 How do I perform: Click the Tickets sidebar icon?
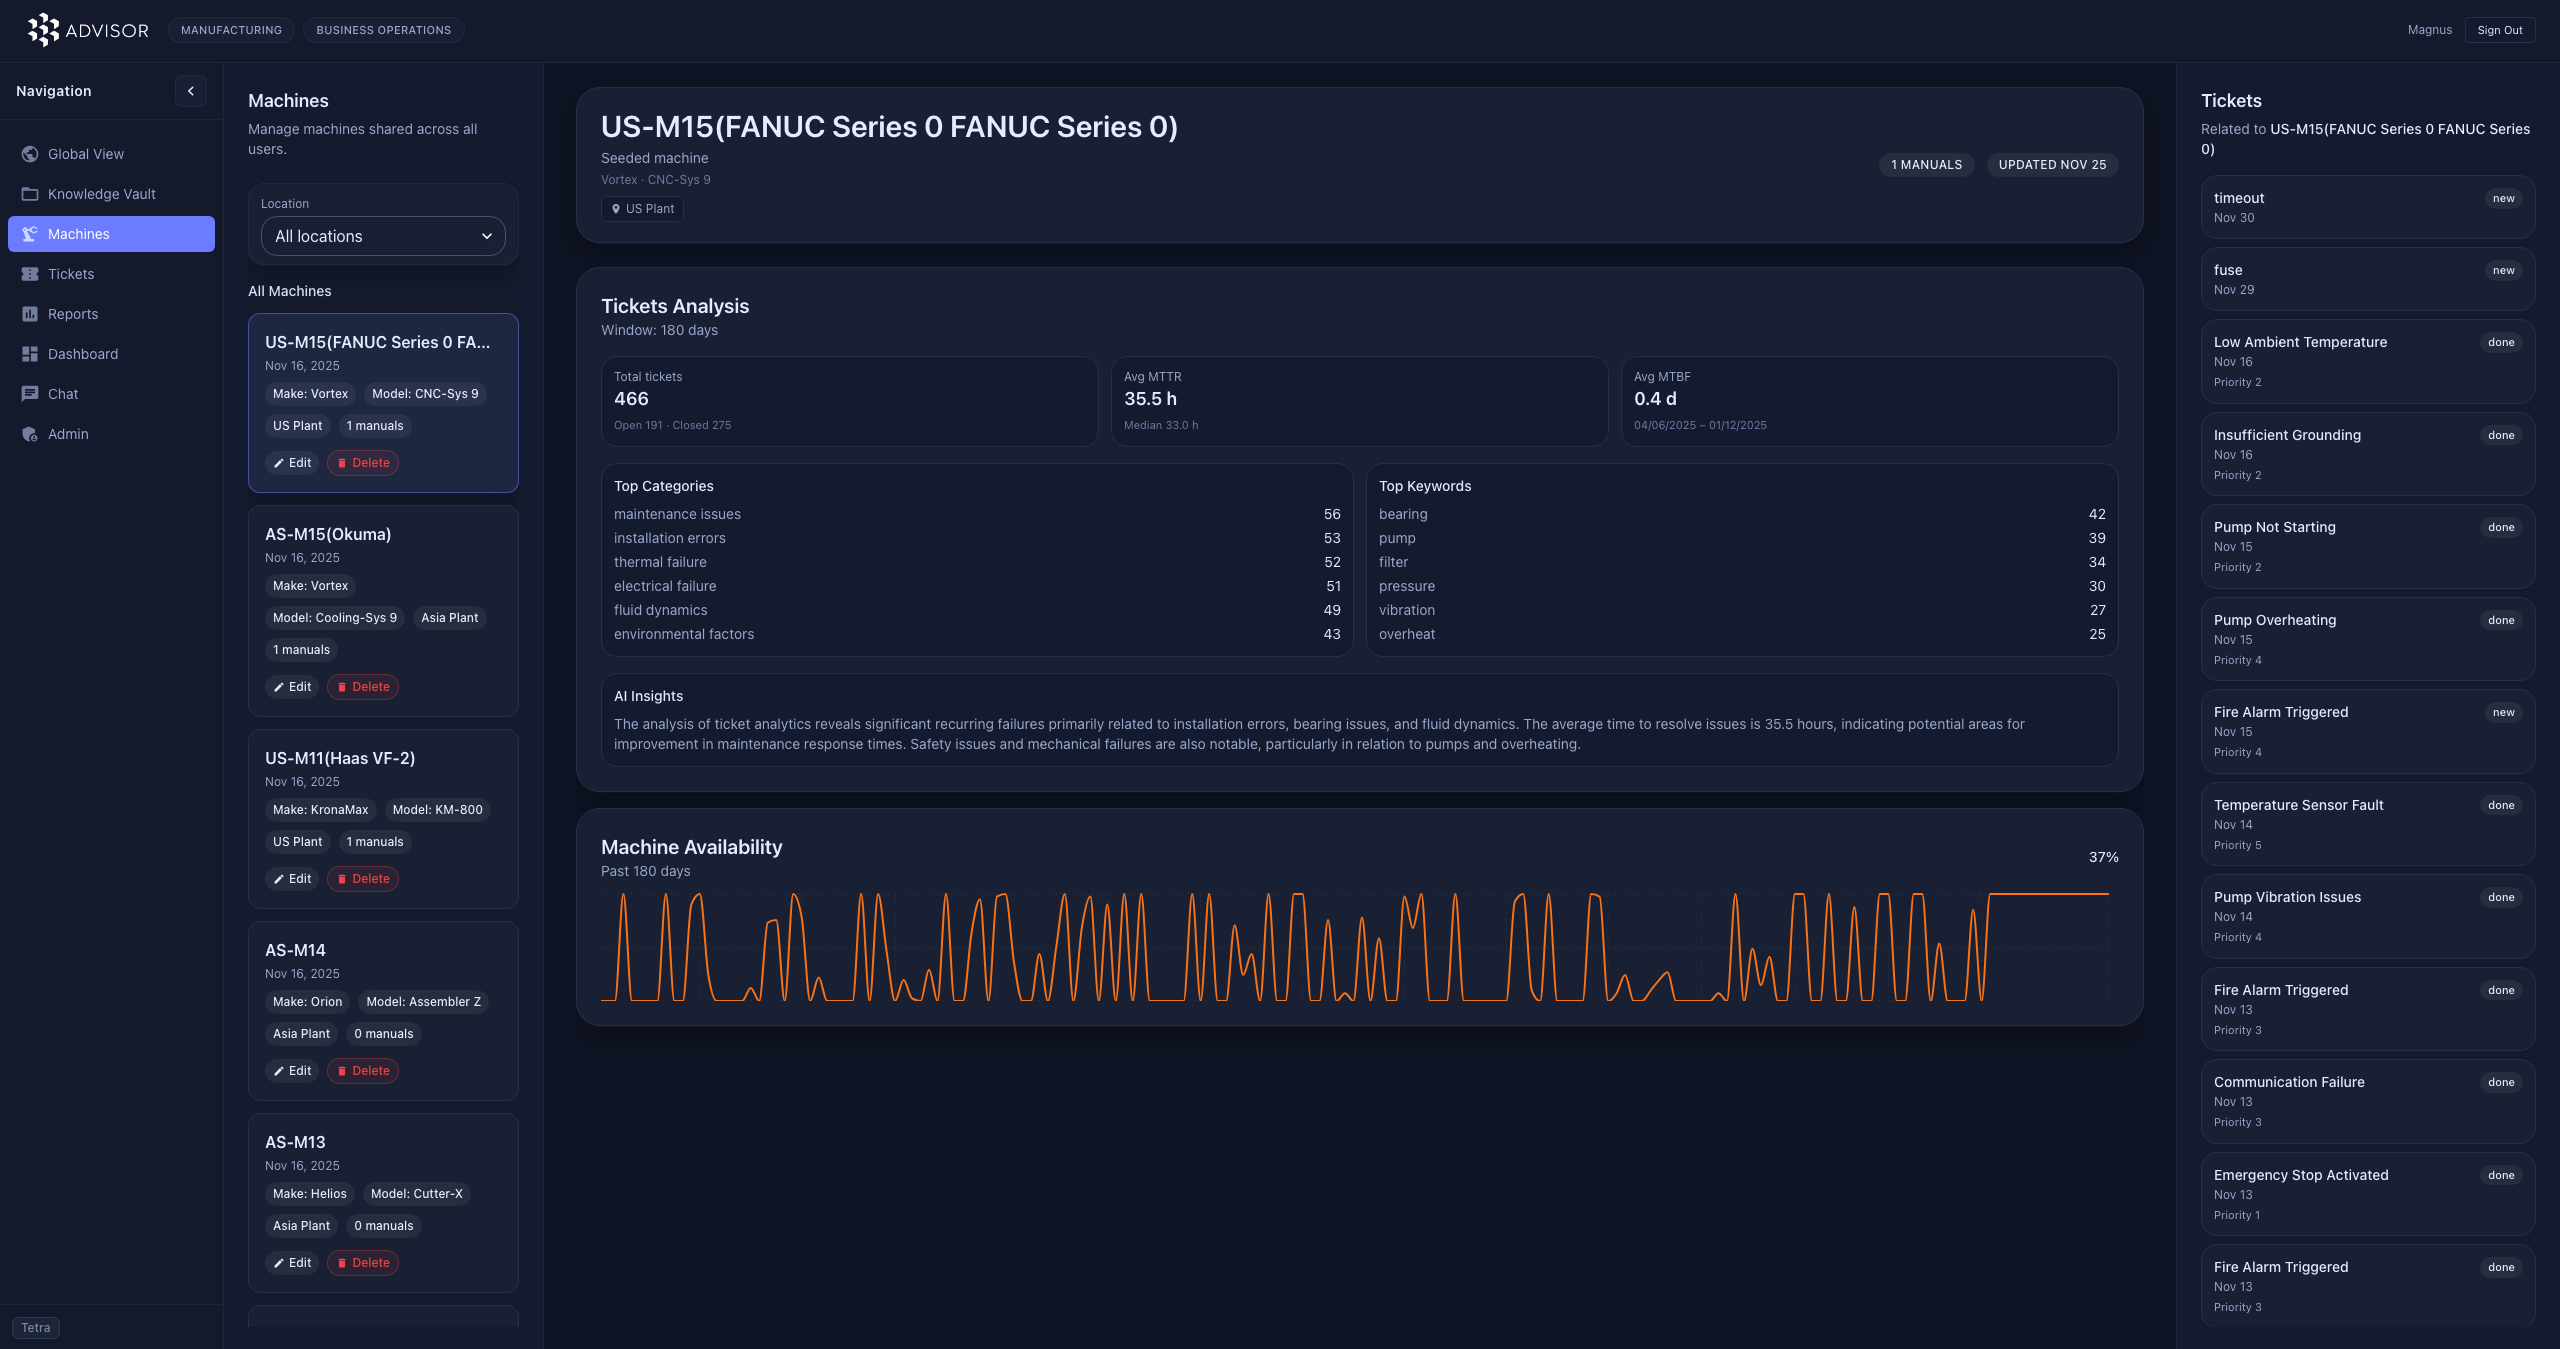pyautogui.click(x=30, y=274)
